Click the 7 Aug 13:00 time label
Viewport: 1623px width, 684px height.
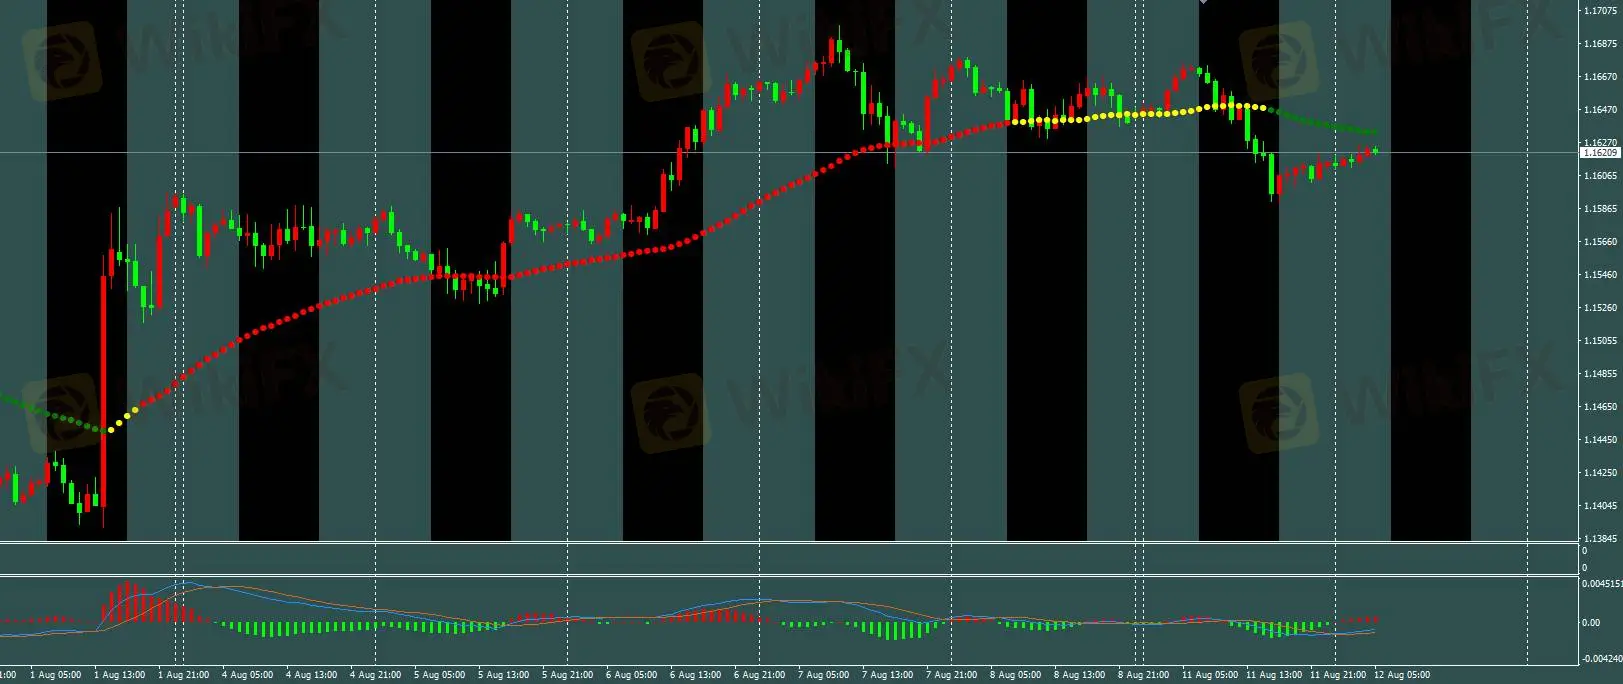point(888,675)
